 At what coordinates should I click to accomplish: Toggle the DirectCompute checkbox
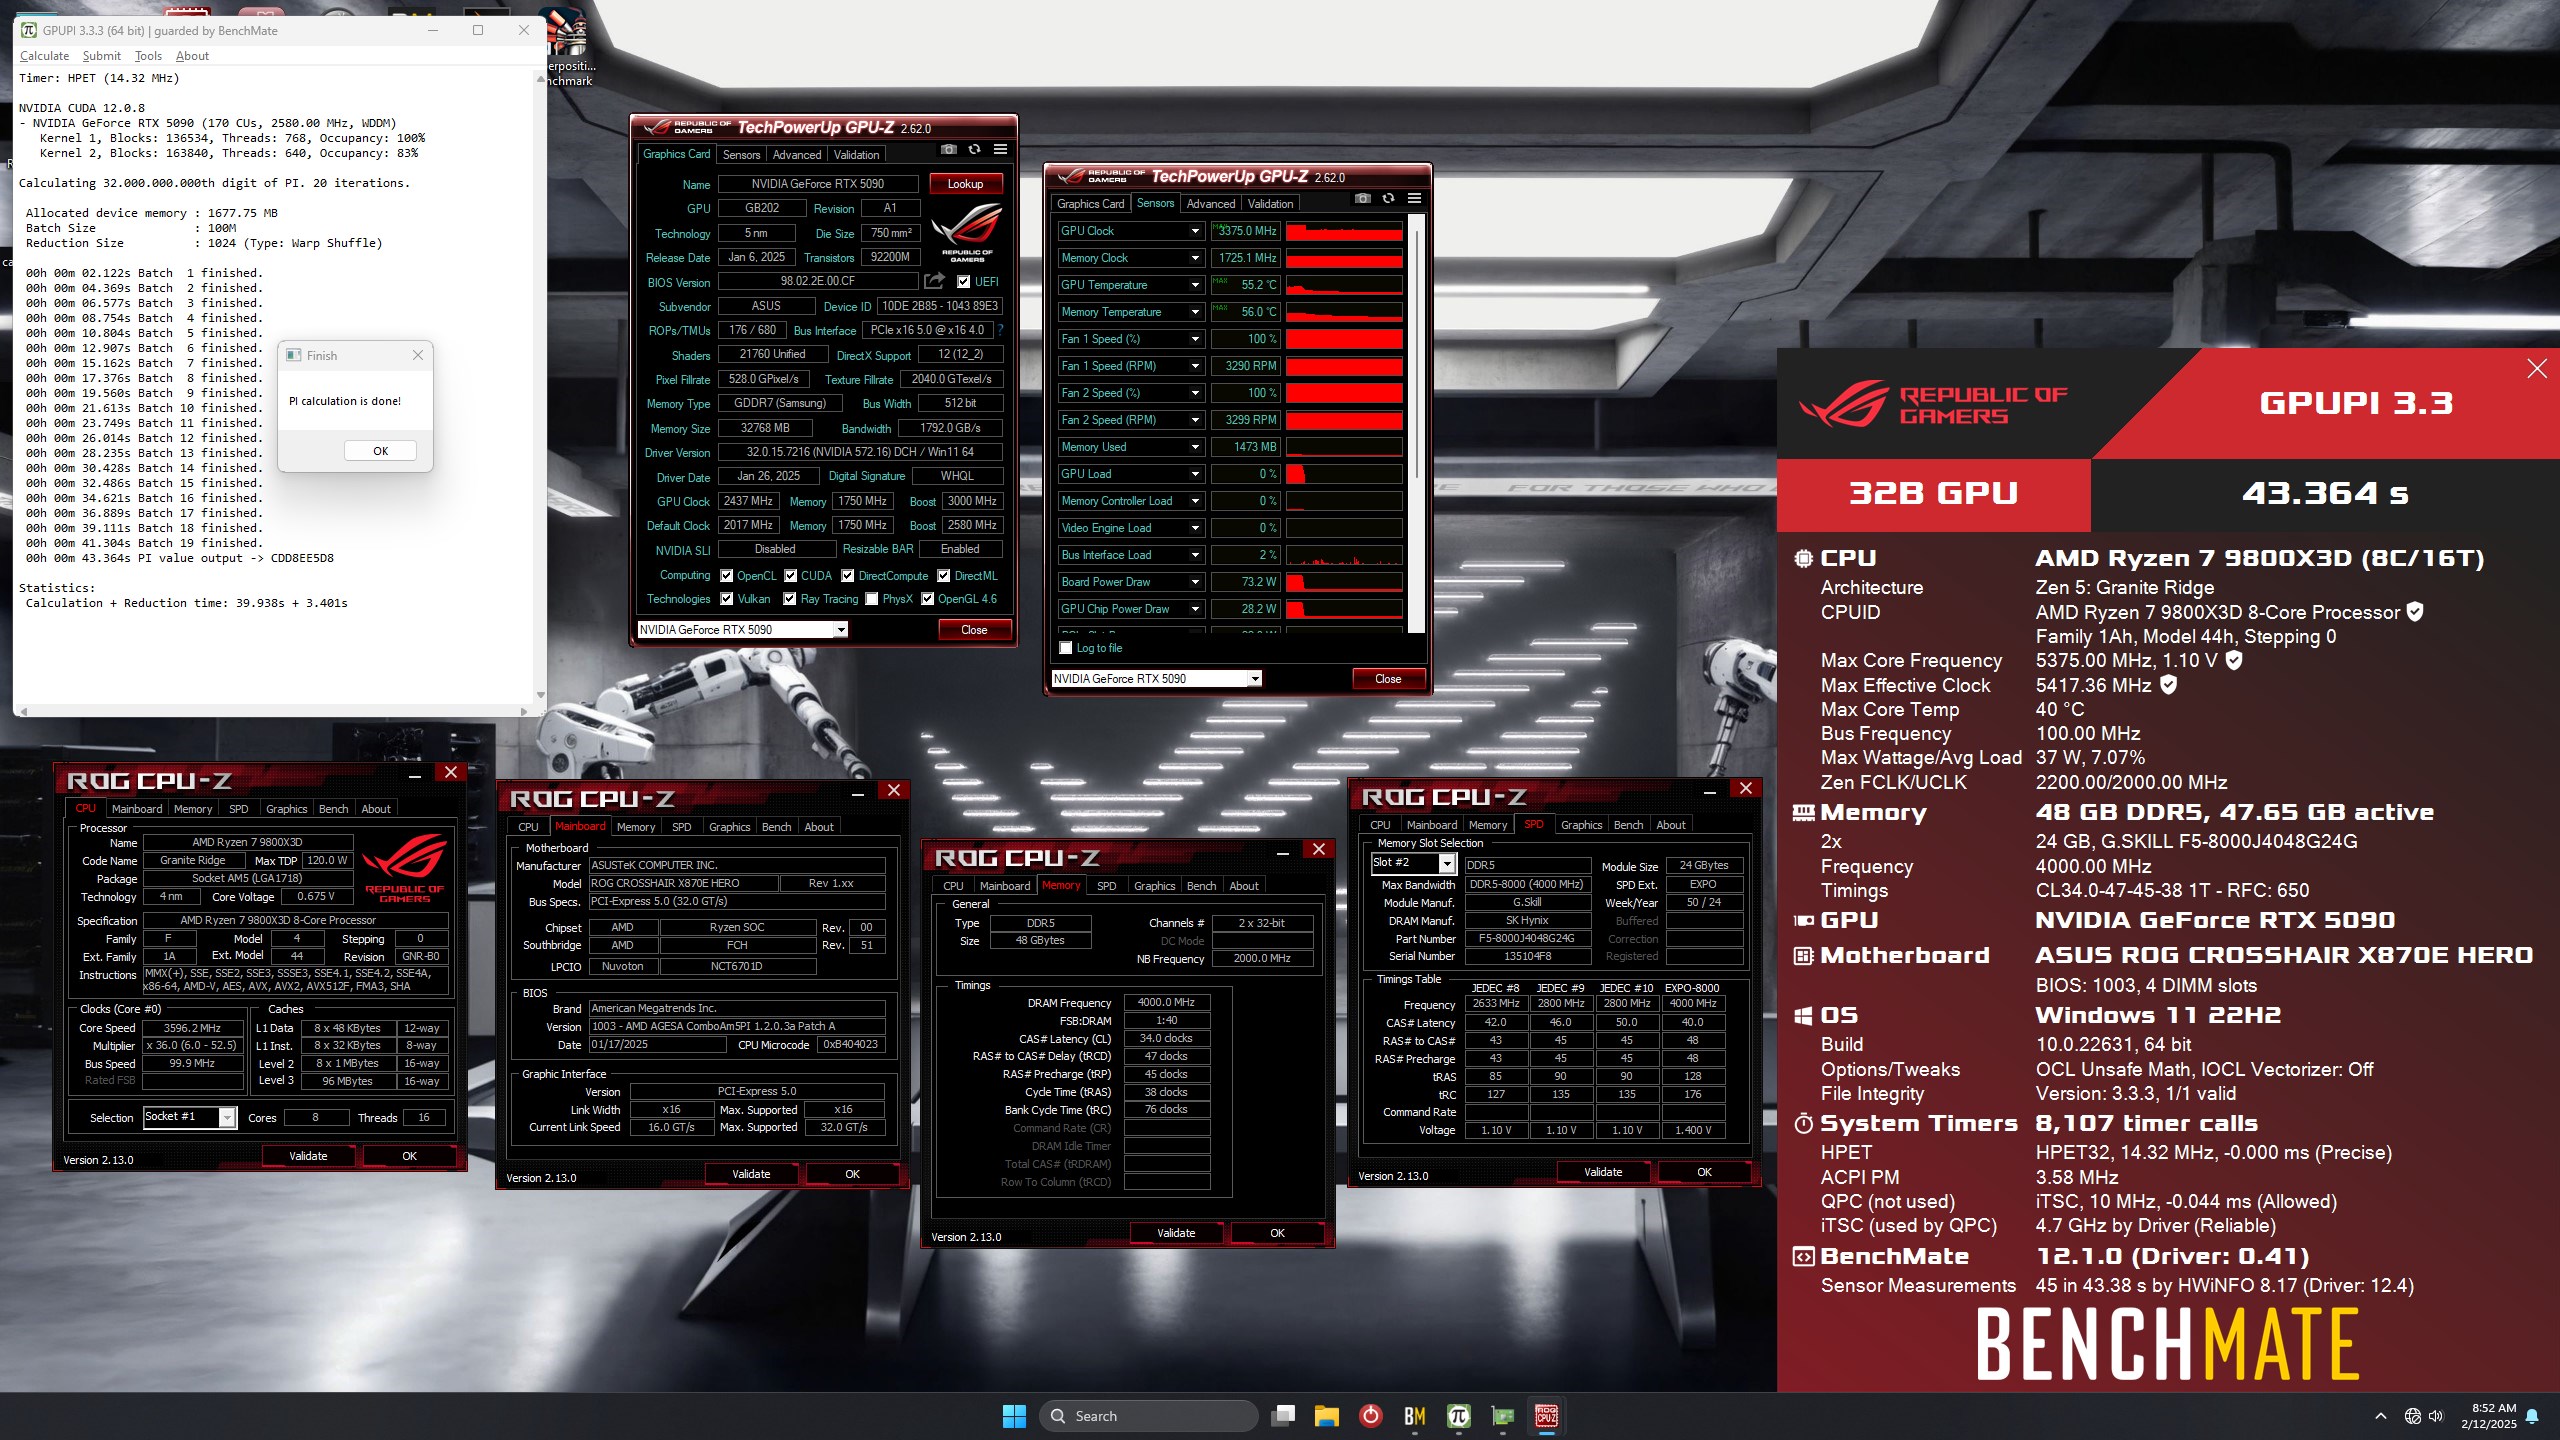tap(848, 576)
